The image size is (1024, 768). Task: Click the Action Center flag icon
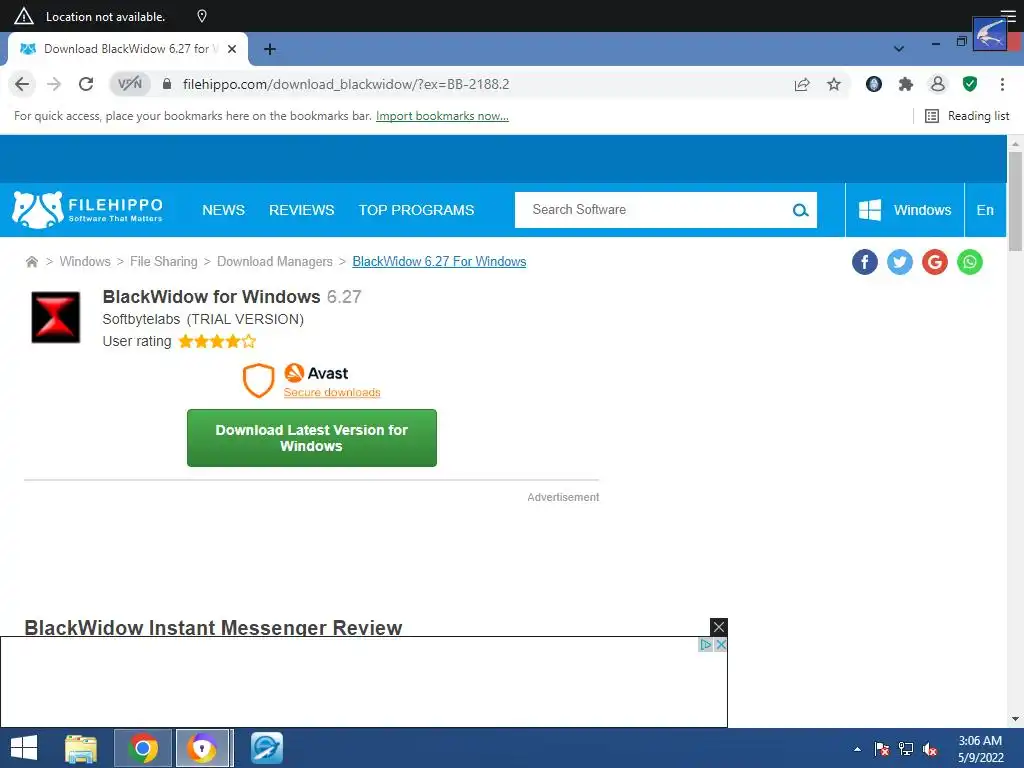pos(882,749)
